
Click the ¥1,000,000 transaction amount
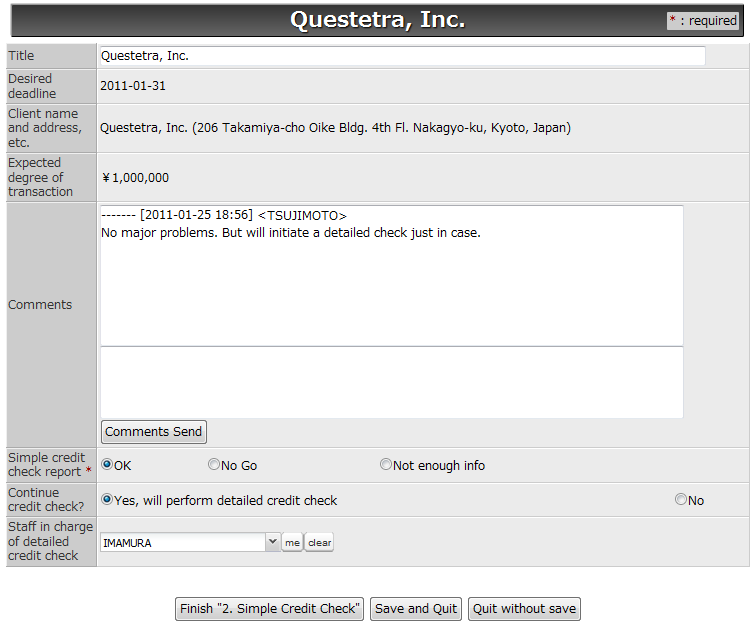(x=135, y=178)
